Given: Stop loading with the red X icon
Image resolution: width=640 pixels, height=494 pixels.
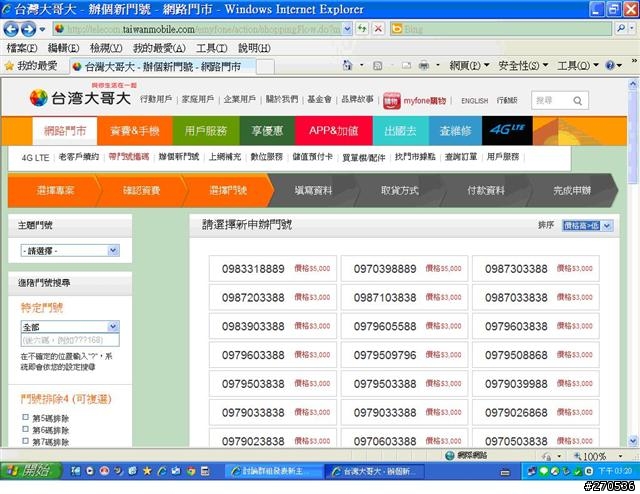Looking at the screenshot, I should click(378, 29).
